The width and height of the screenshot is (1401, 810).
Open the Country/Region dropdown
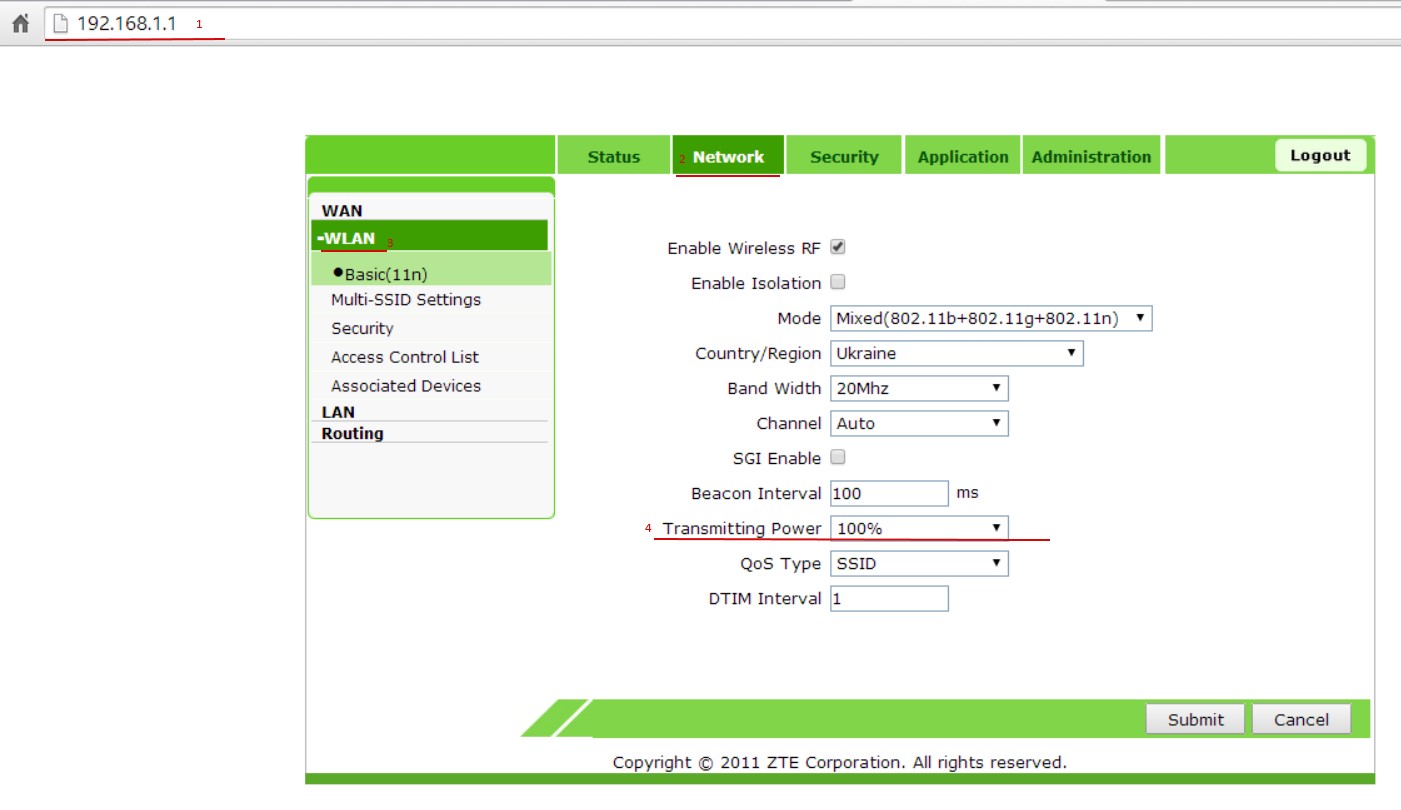957,353
